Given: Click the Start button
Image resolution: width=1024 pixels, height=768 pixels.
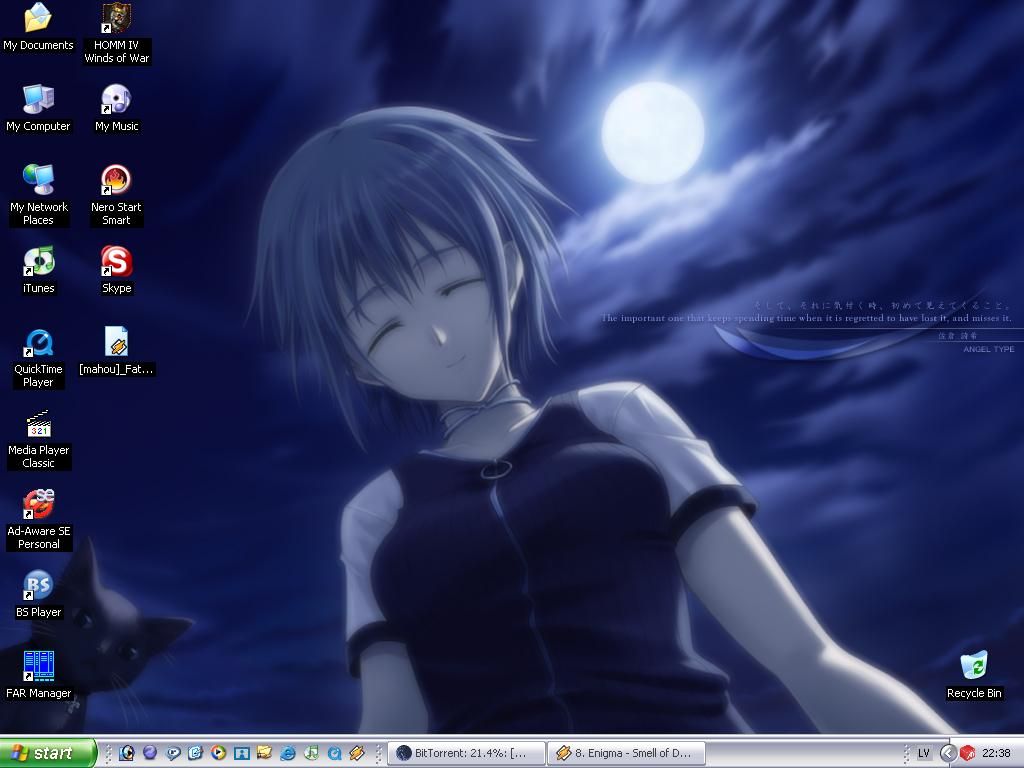Looking at the screenshot, I should (x=48, y=753).
